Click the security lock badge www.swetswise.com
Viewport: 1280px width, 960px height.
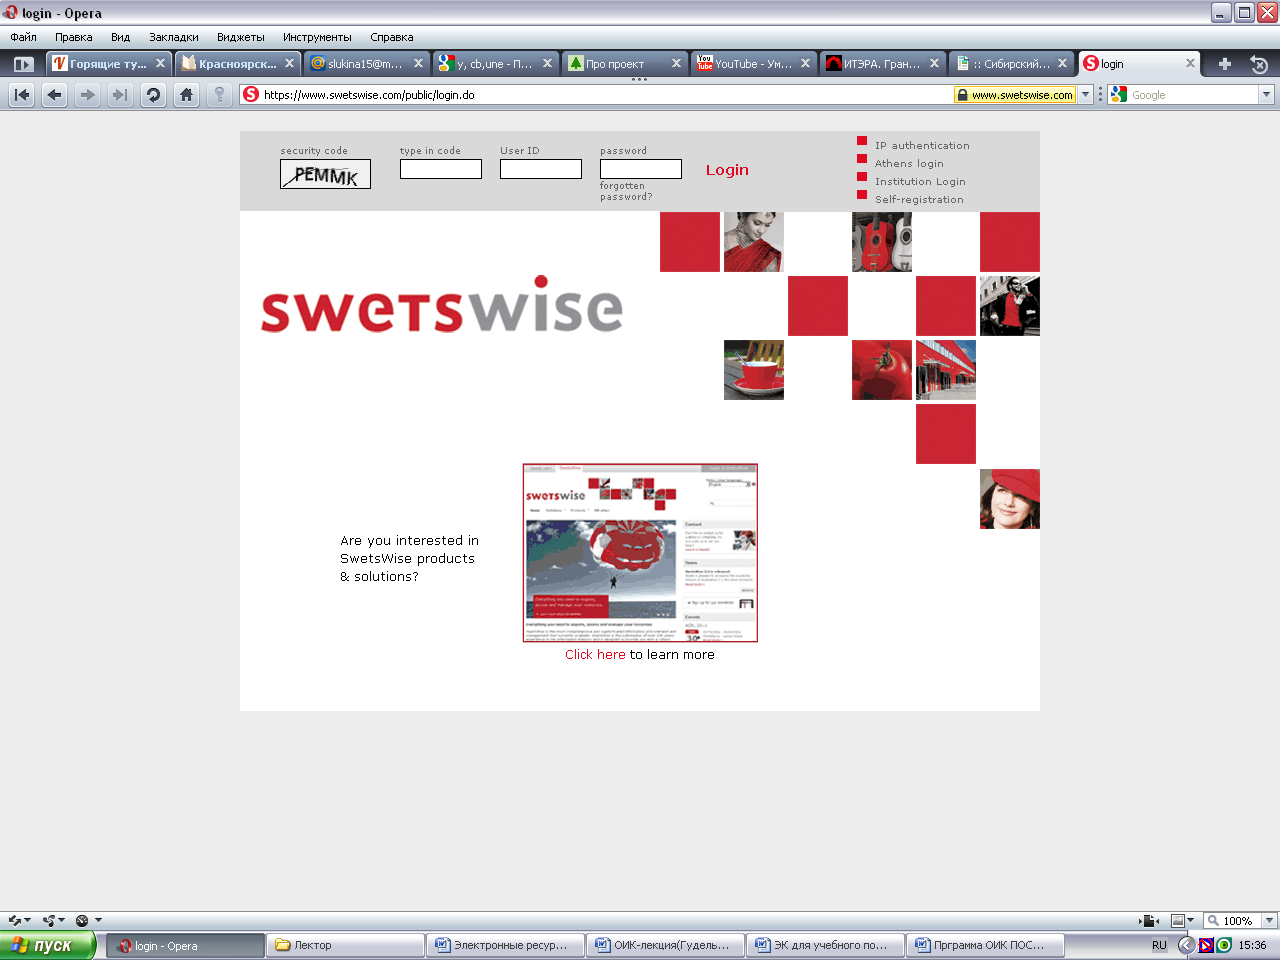[x=1015, y=95]
